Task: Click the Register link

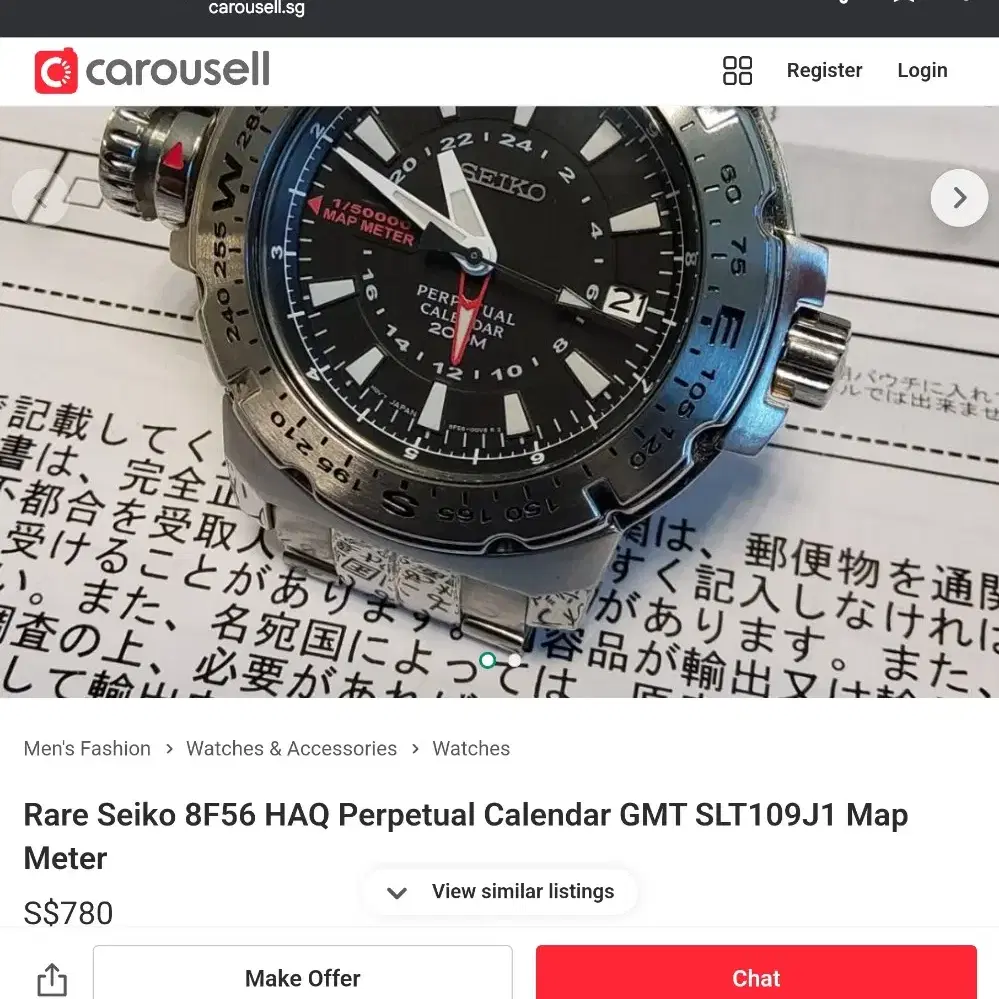Action: pyautogui.click(x=824, y=70)
